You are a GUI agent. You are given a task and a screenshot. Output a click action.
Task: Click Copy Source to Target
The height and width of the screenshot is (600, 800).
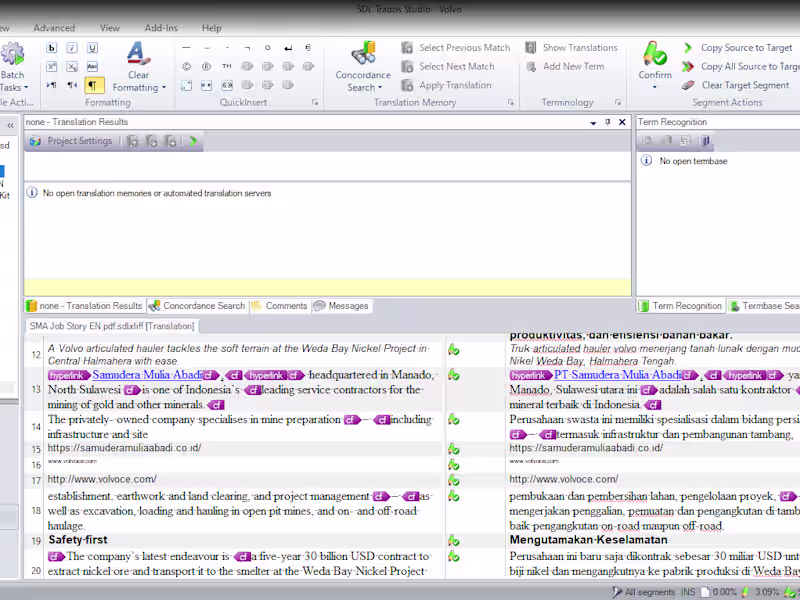coord(738,48)
